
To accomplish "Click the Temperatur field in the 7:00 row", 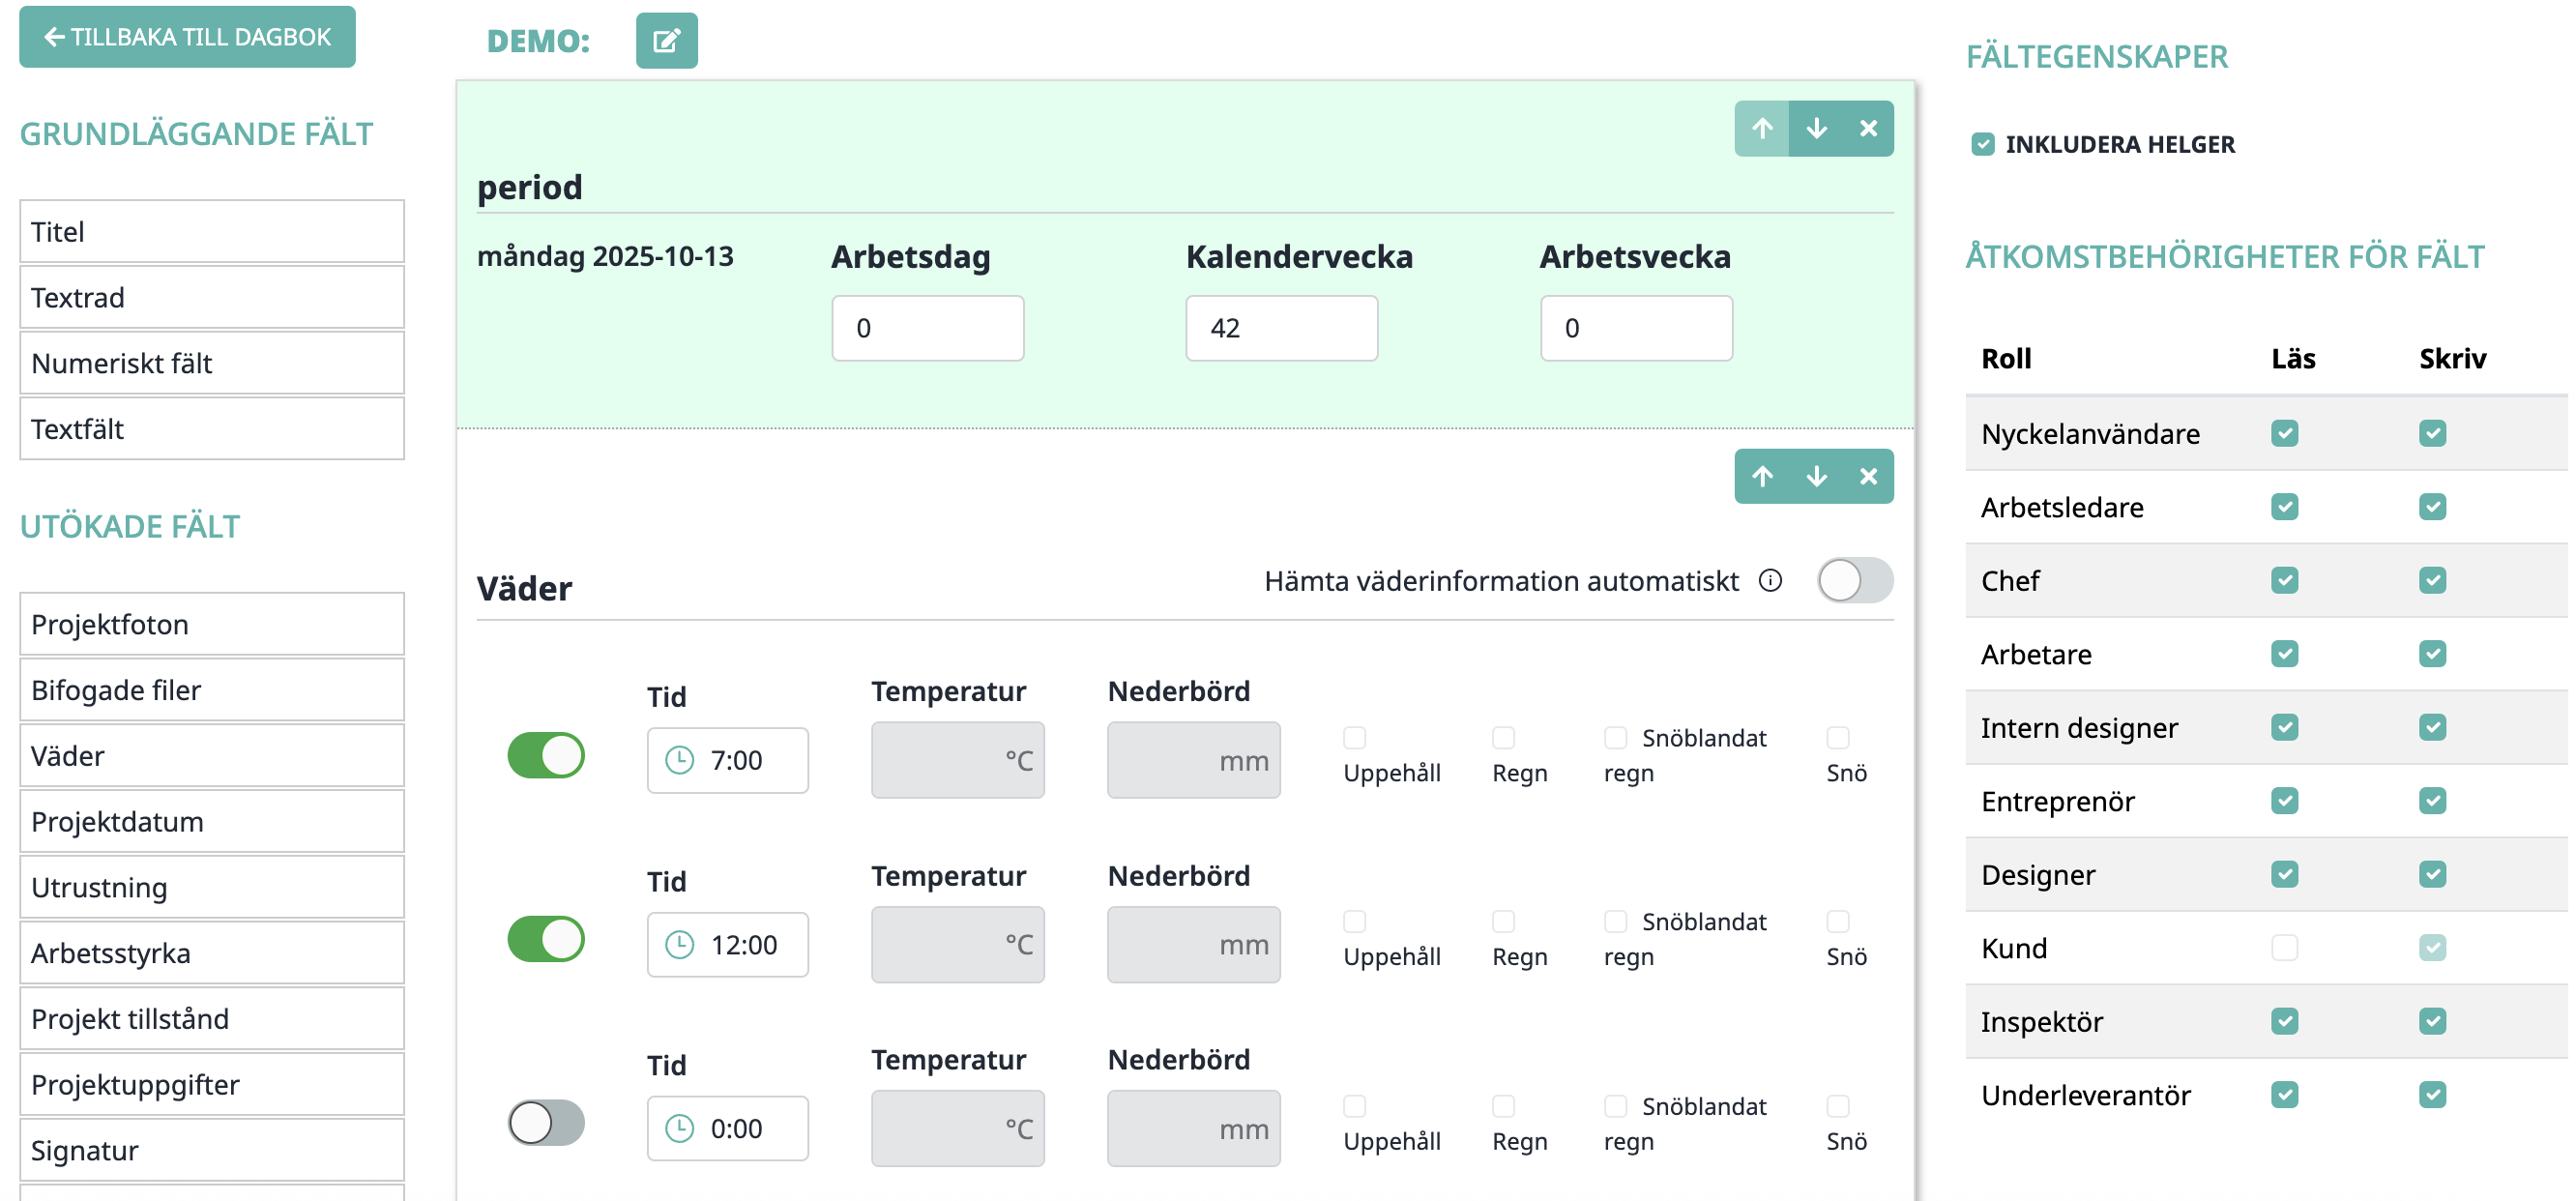I will pyautogui.click(x=957, y=761).
